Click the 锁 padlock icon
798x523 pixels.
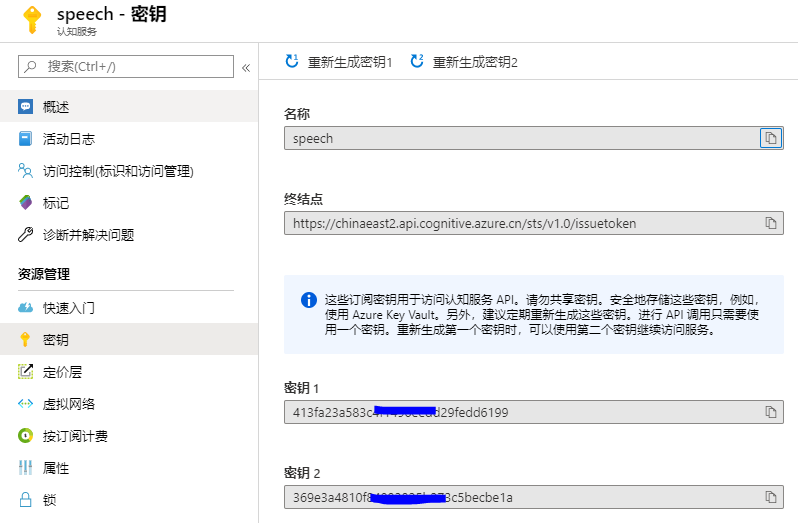[x=25, y=500]
